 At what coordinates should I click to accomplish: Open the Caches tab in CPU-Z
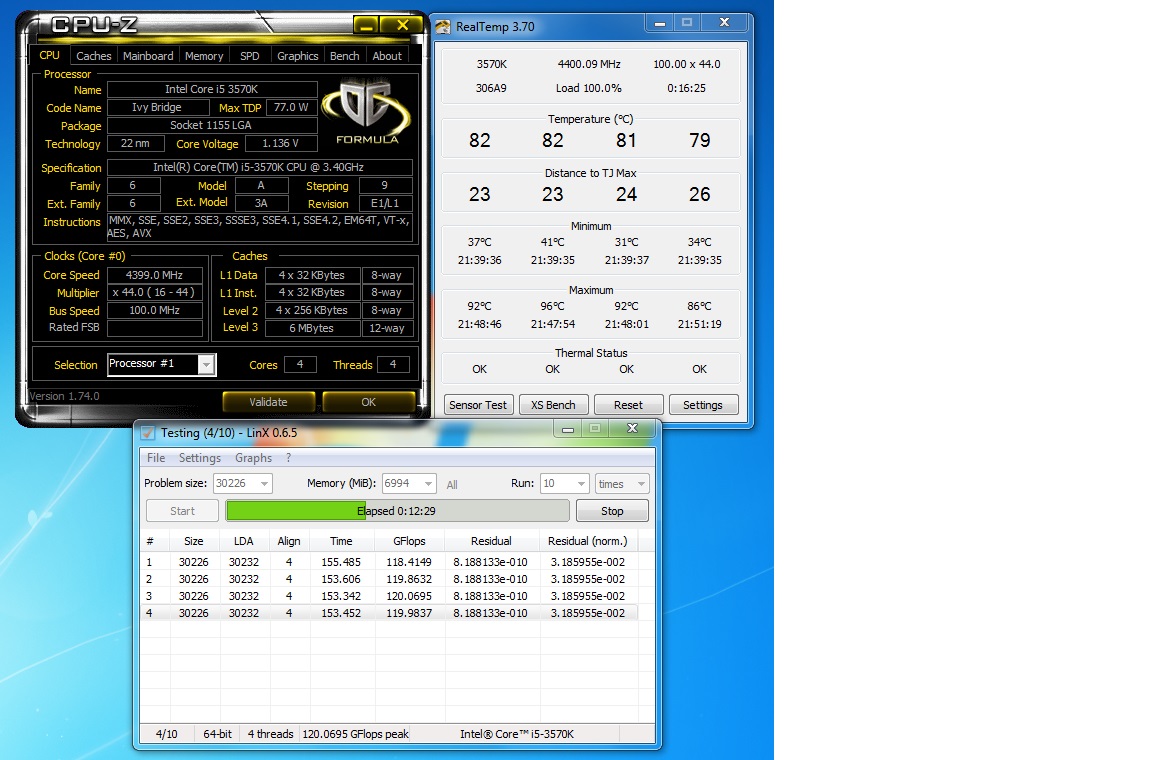tap(94, 56)
